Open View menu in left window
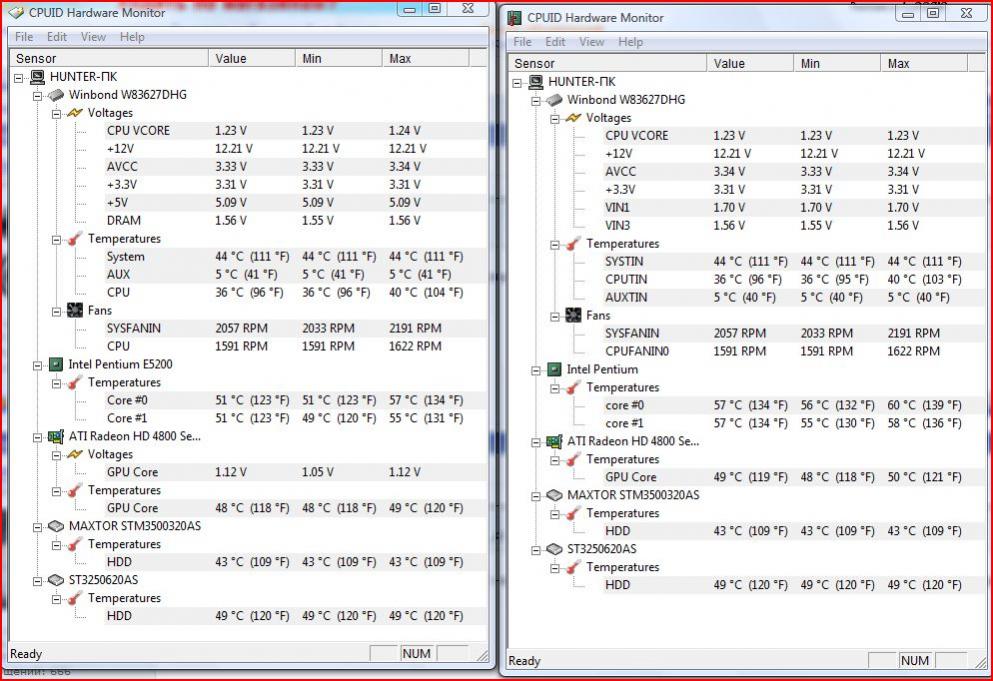 click(x=93, y=37)
